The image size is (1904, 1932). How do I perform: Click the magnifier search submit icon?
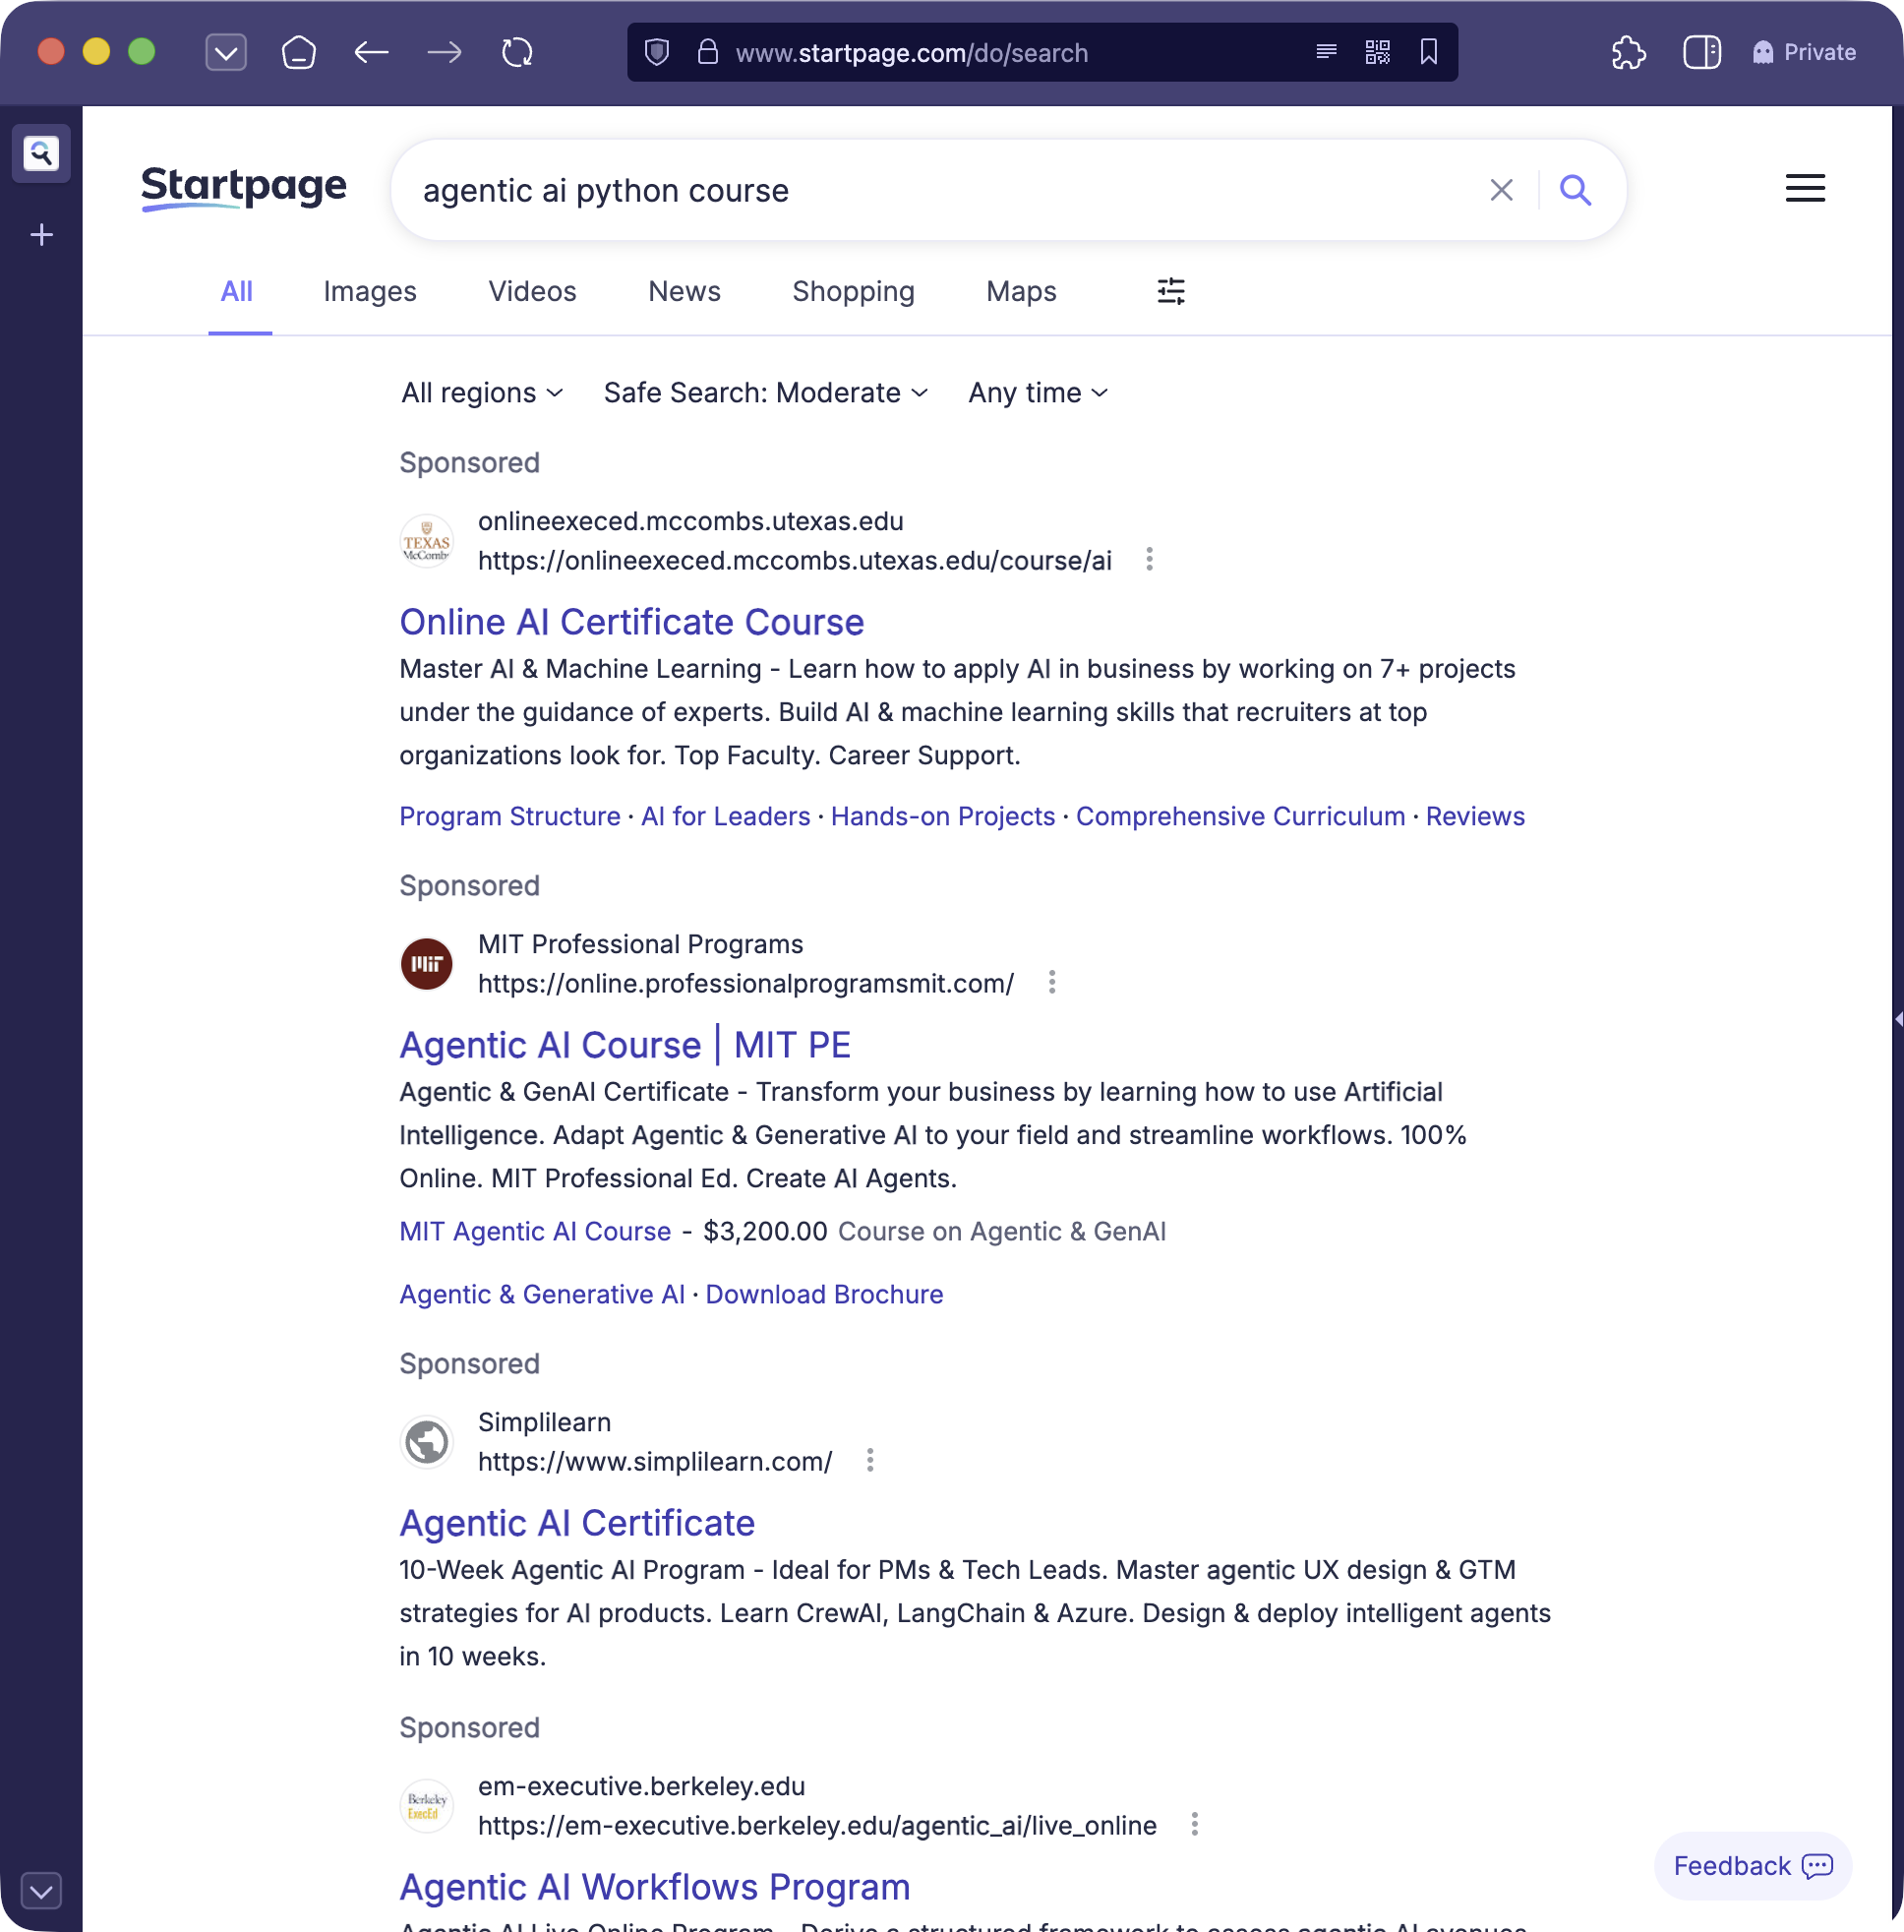coord(1575,190)
